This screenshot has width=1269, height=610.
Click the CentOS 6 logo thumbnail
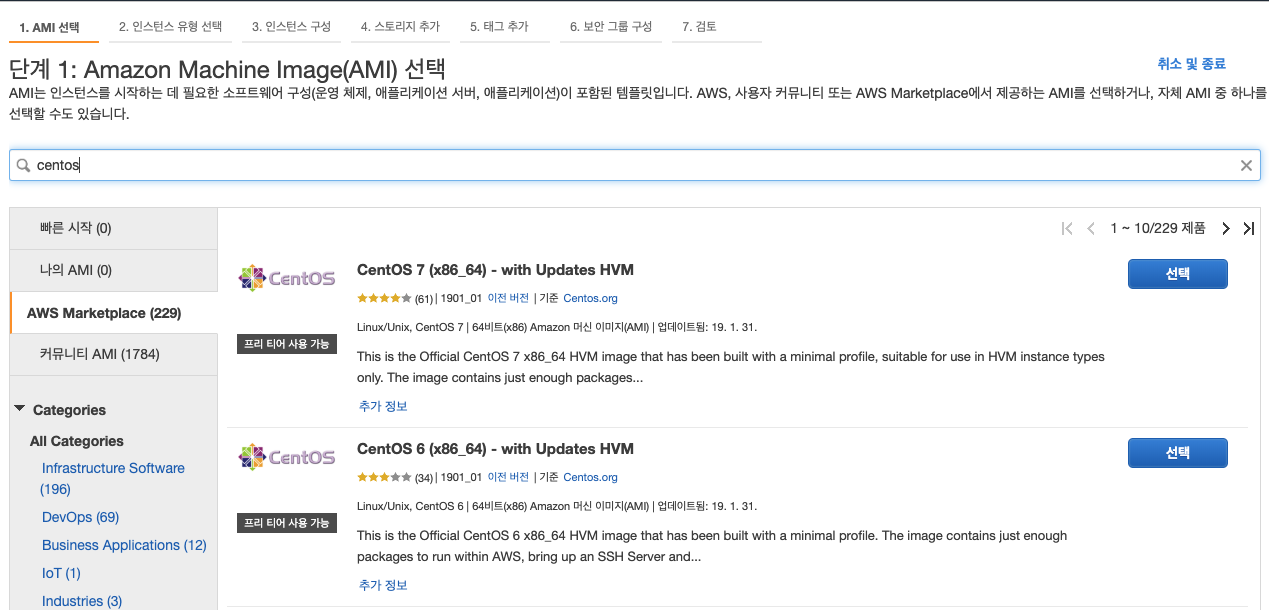(x=287, y=457)
